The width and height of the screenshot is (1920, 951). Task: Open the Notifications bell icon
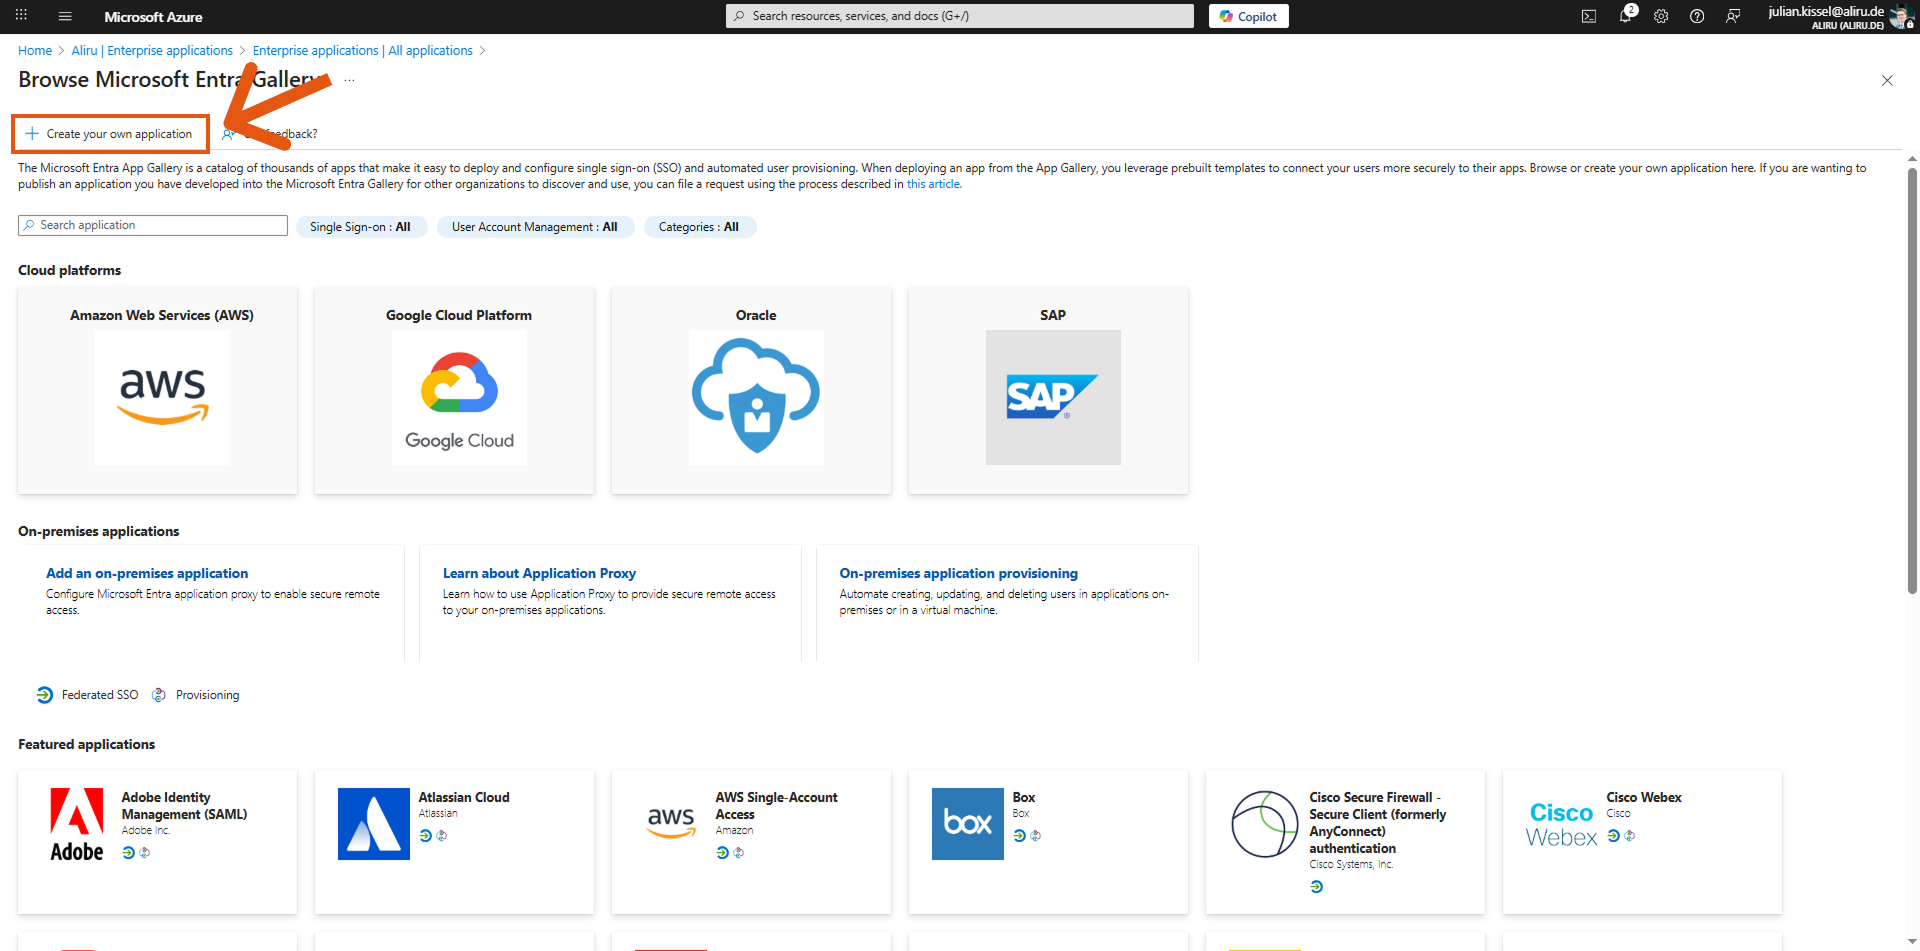(x=1626, y=16)
